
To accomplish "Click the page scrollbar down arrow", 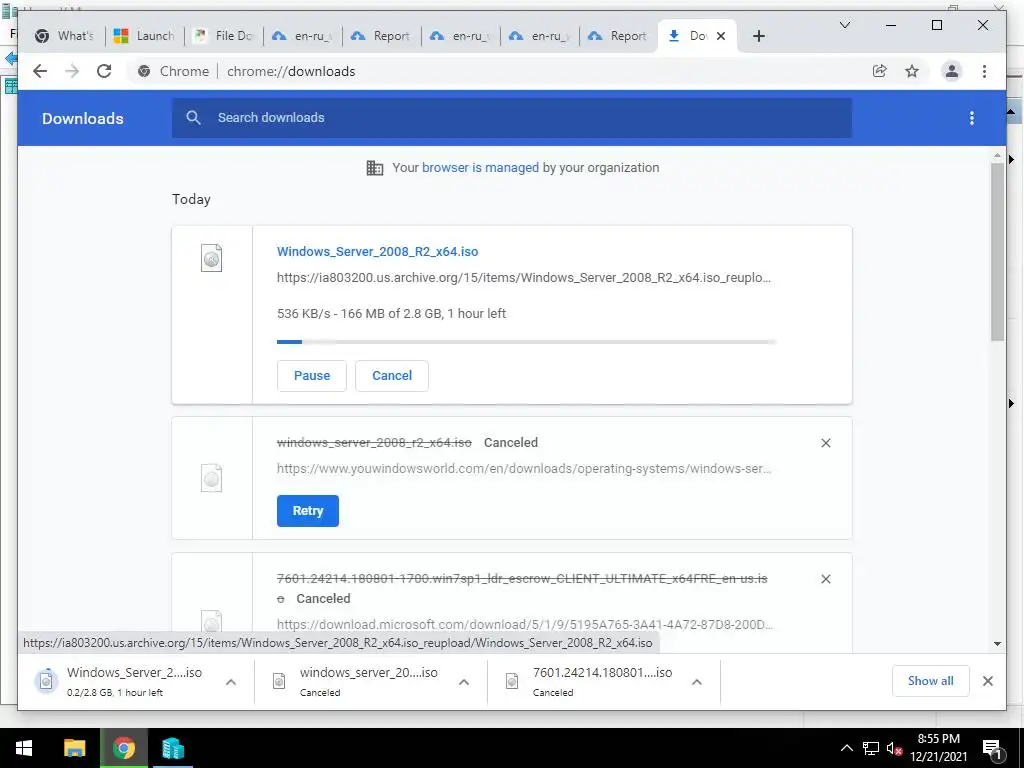I will [x=997, y=644].
